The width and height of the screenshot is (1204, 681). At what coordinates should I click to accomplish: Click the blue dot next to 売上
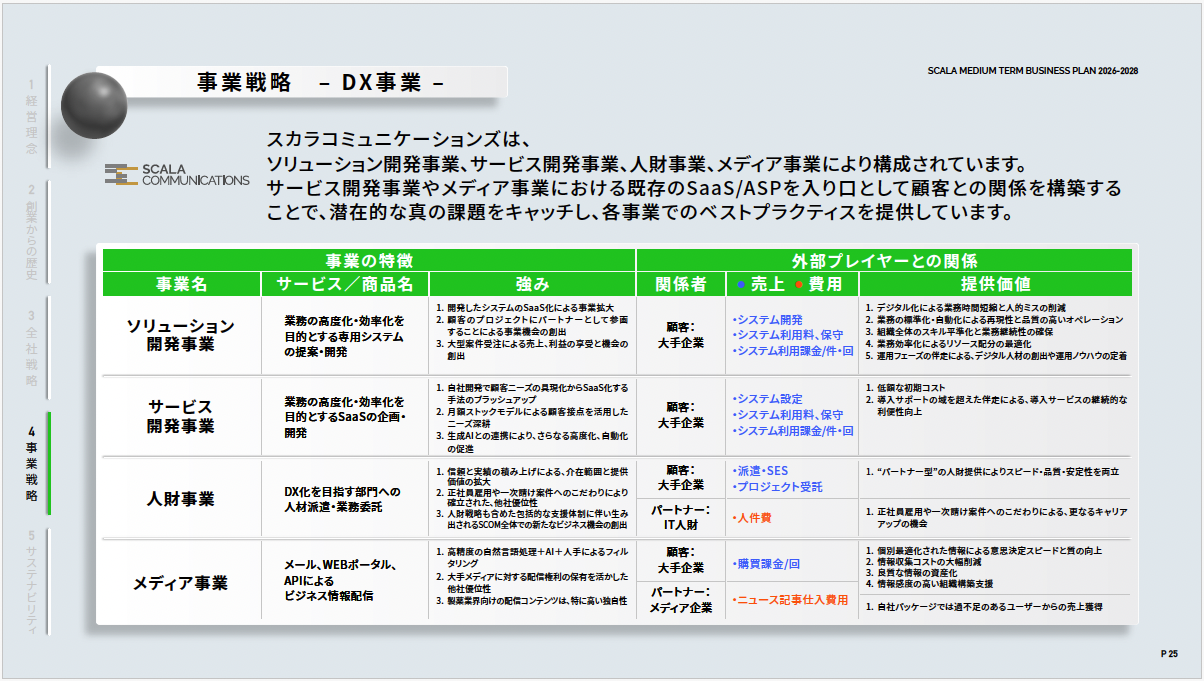(740, 284)
